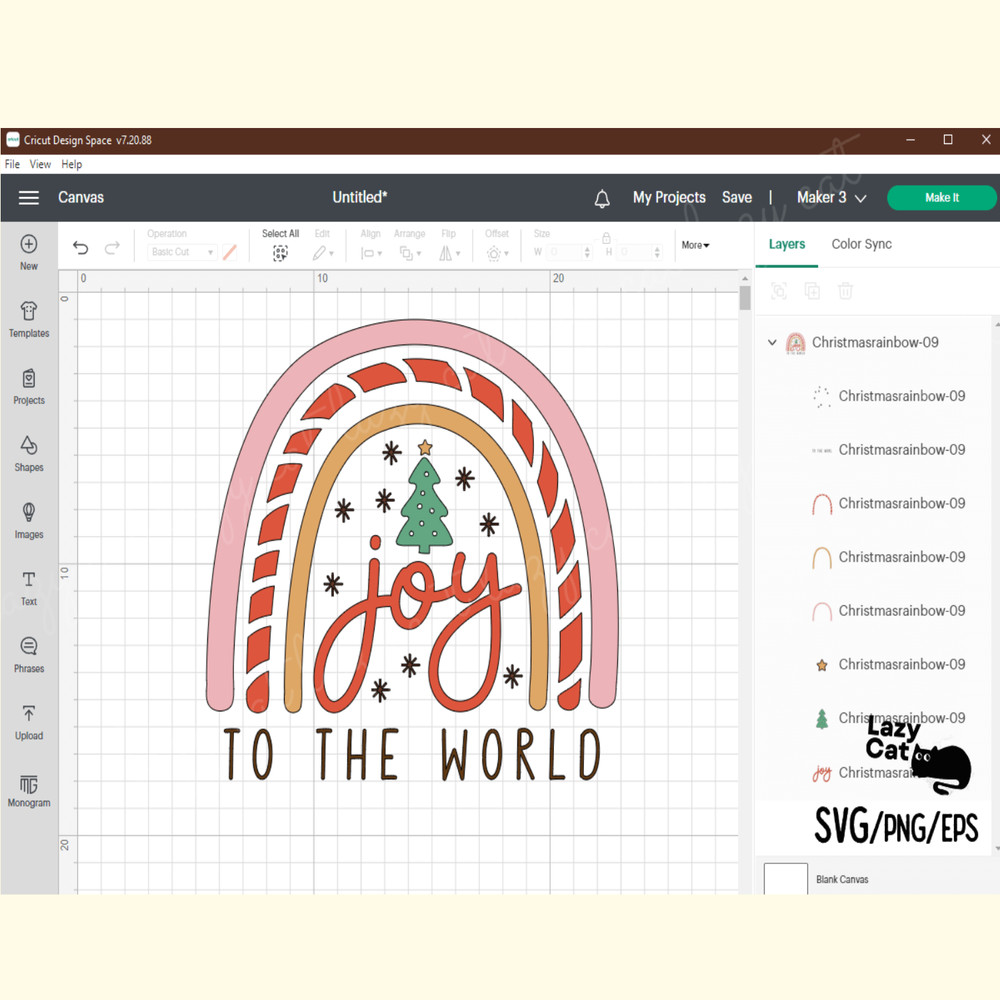Select the green tree layer
The image size is (1000, 1000).
tap(822, 718)
